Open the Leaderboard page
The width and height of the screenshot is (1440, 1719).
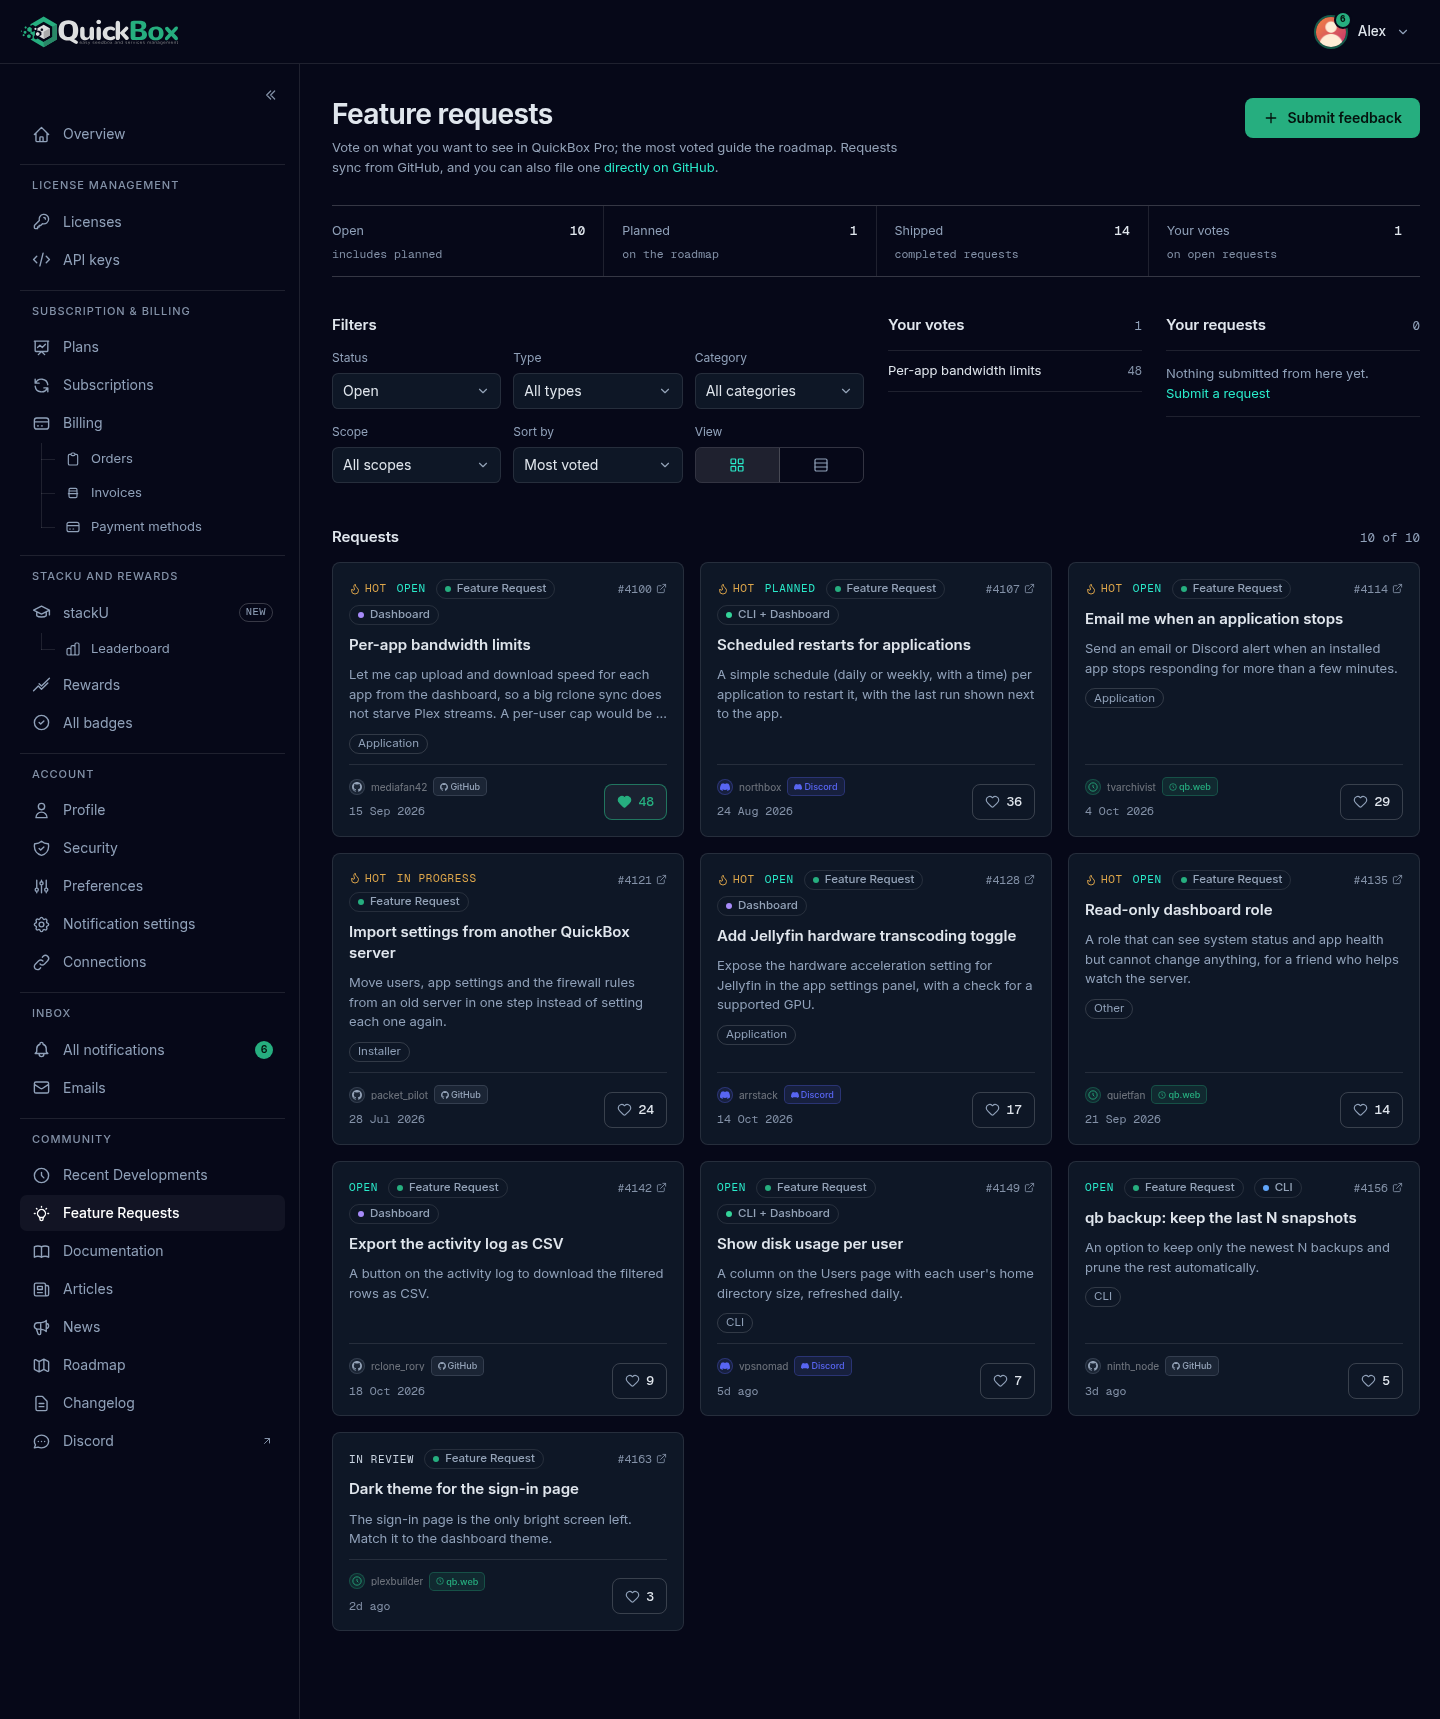tap(130, 649)
